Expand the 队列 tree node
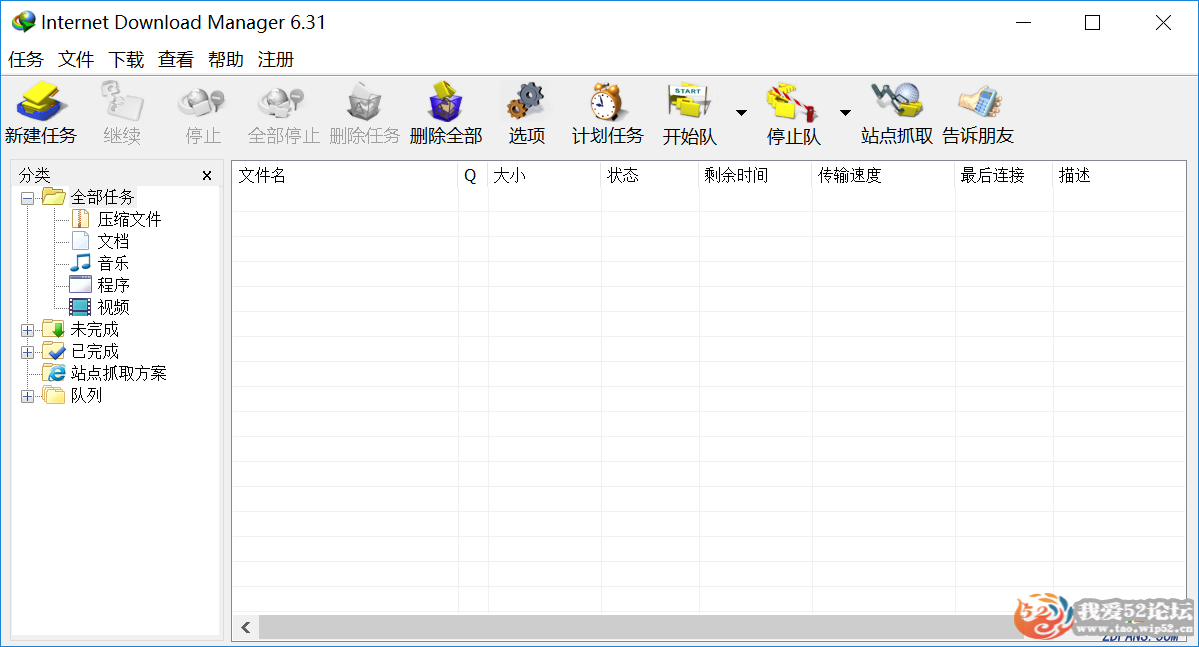Screen dimensions: 1199x647 click(28, 396)
